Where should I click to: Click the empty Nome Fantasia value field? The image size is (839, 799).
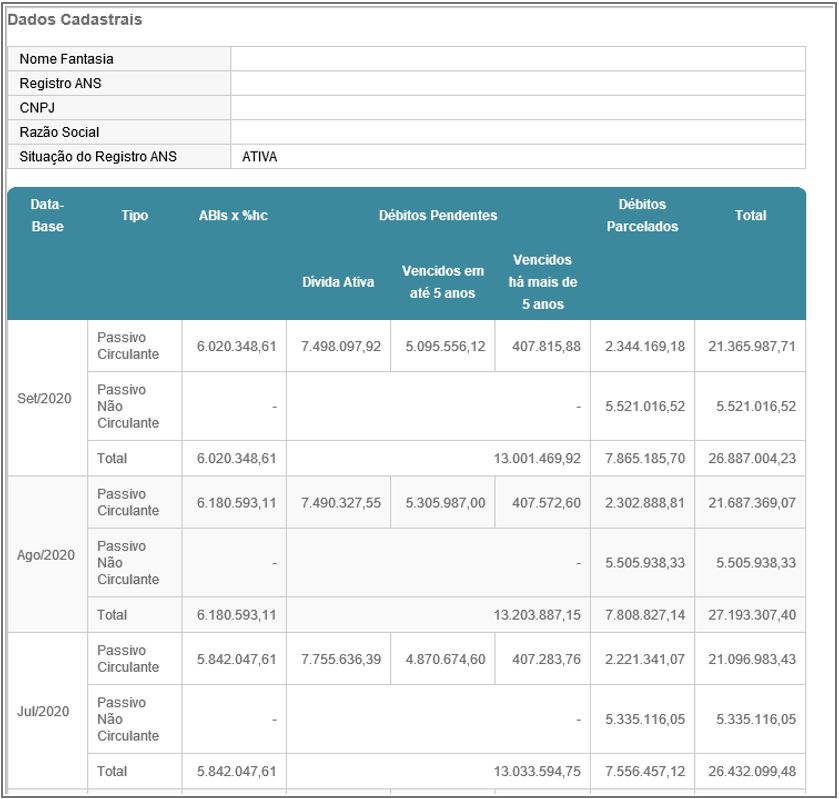(517, 59)
